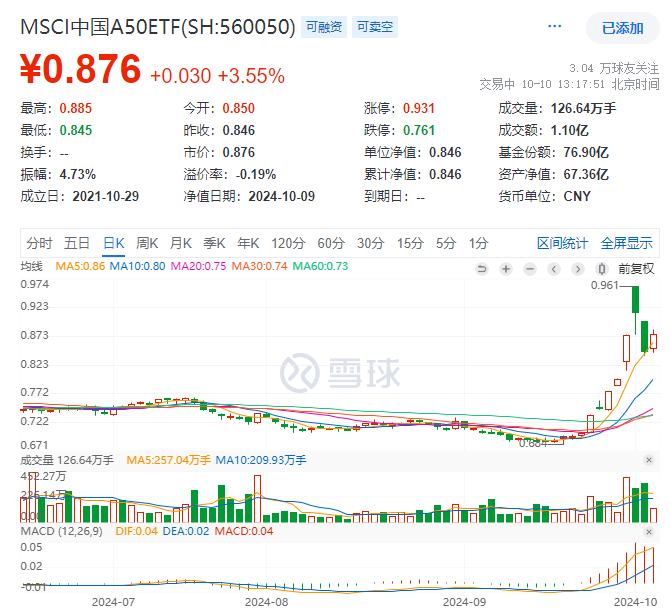Select the 1分 interval tab

478,243
